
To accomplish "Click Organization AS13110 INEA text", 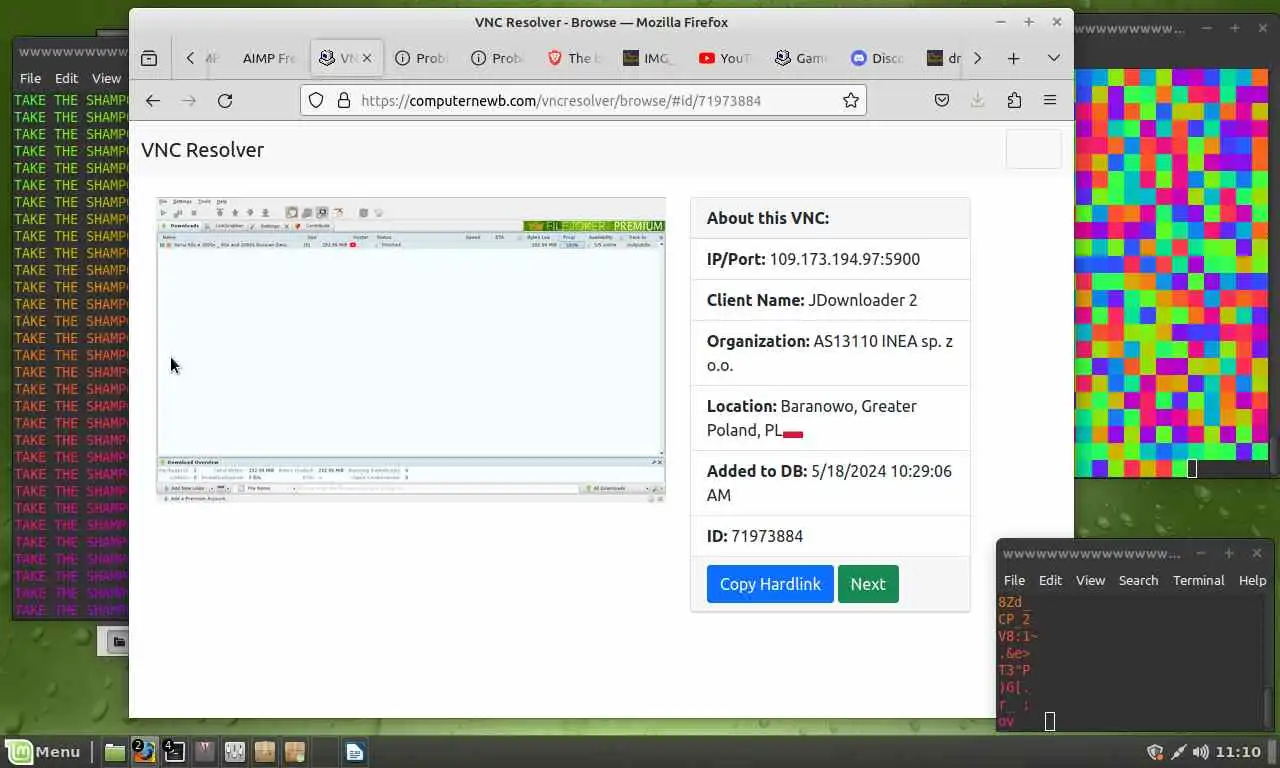I will (x=830, y=353).
